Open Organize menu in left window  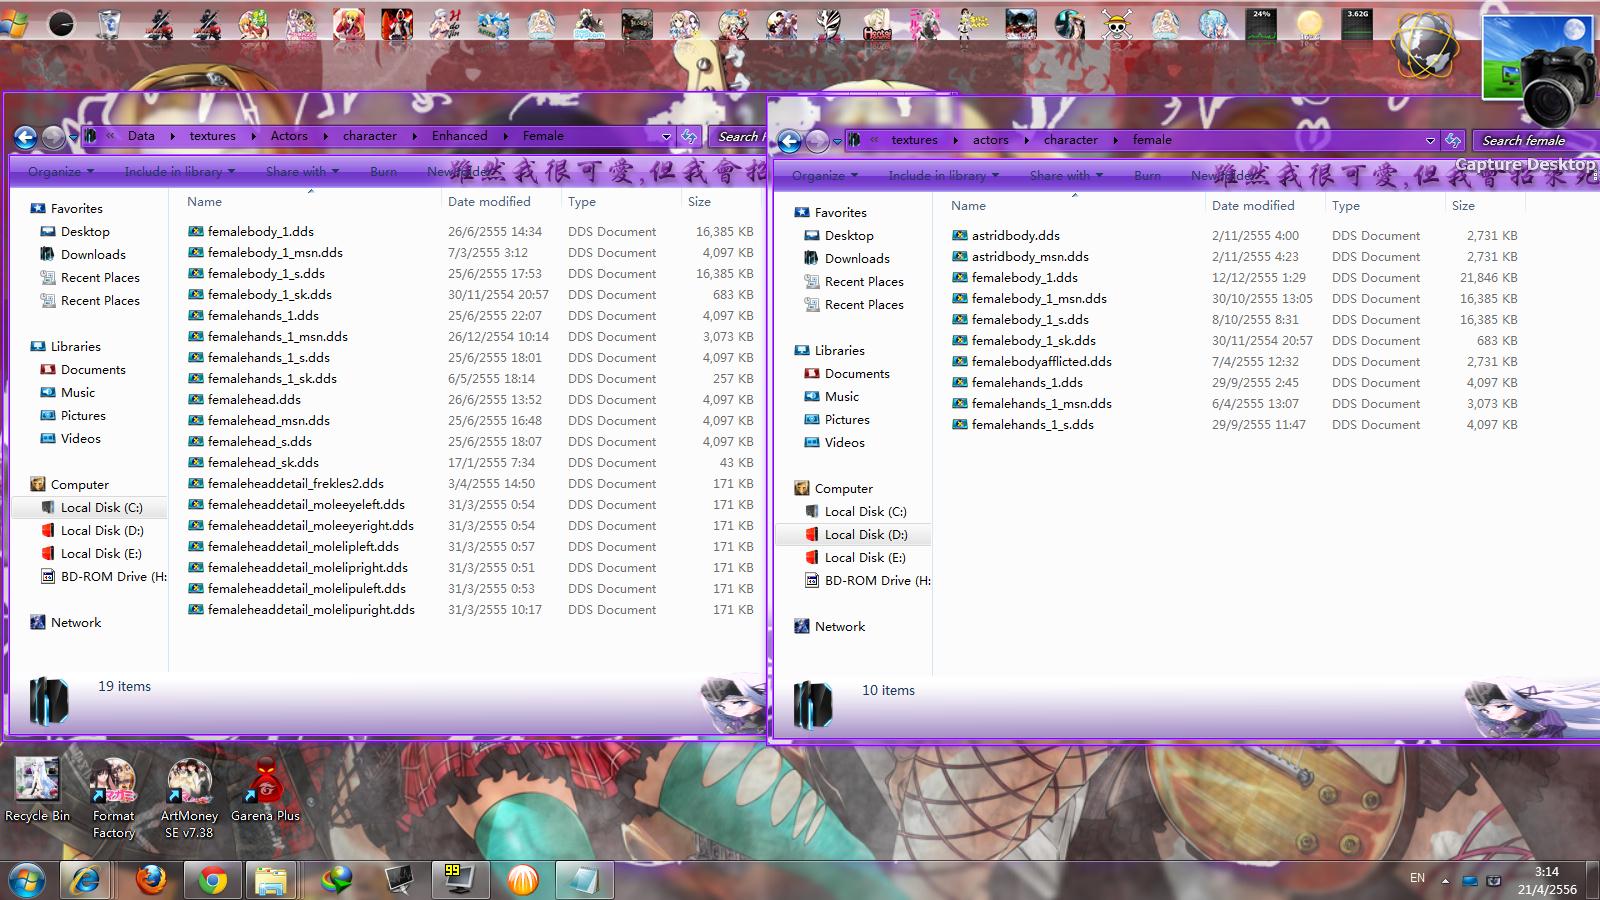[61, 172]
